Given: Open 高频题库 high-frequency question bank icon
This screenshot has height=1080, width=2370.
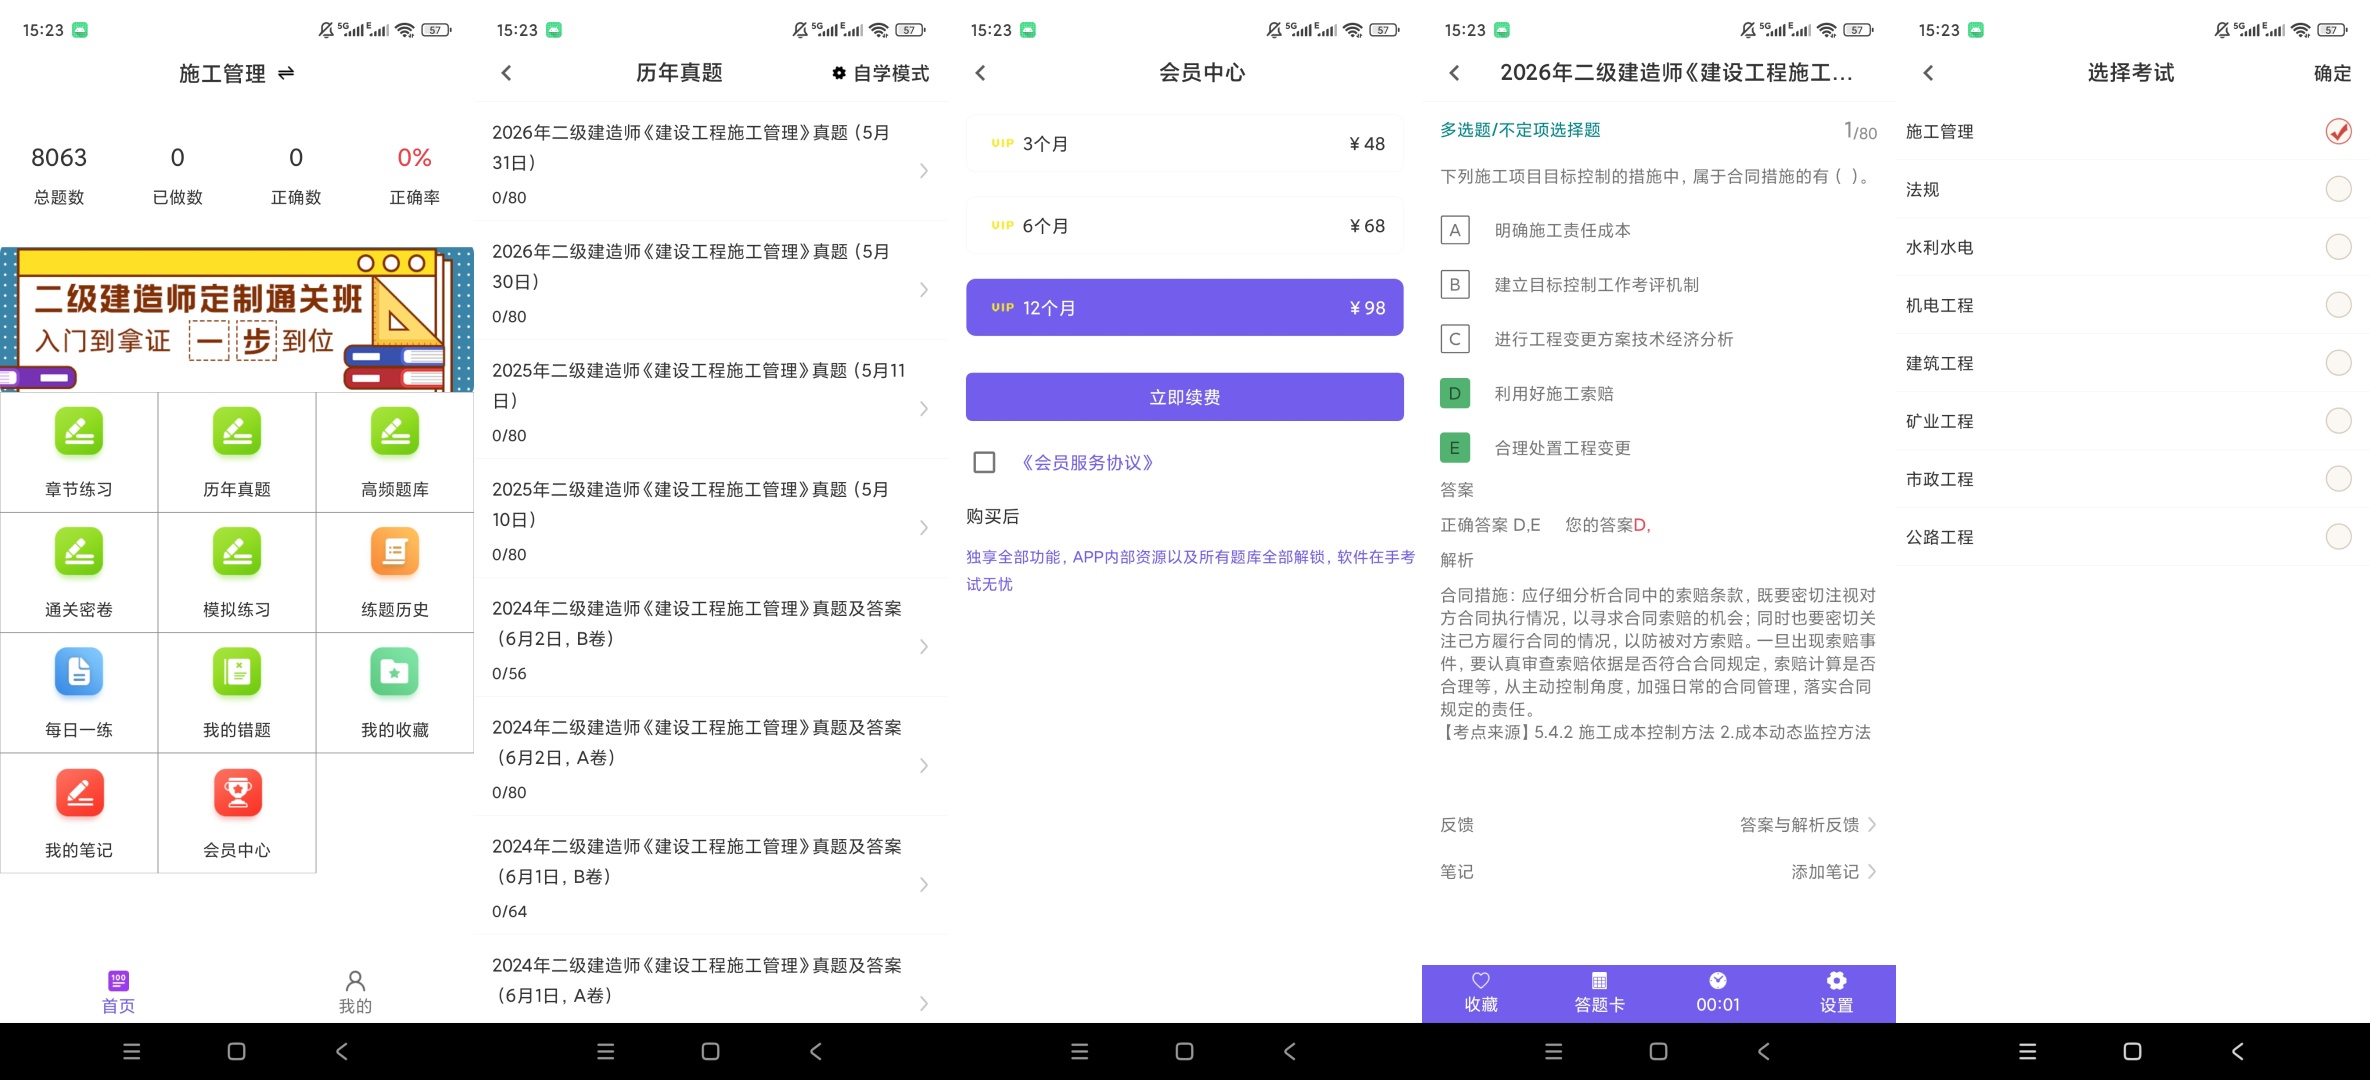Looking at the screenshot, I should (x=395, y=432).
